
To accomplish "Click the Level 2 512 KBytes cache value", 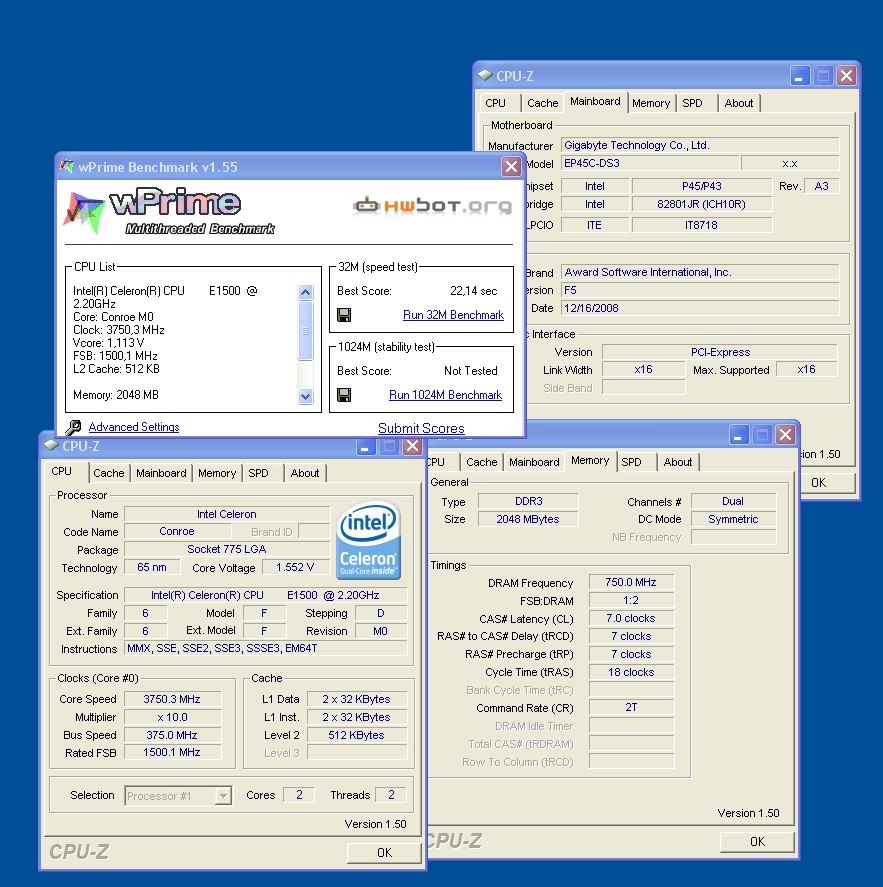I will pyautogui.click(x=356, y=735).
